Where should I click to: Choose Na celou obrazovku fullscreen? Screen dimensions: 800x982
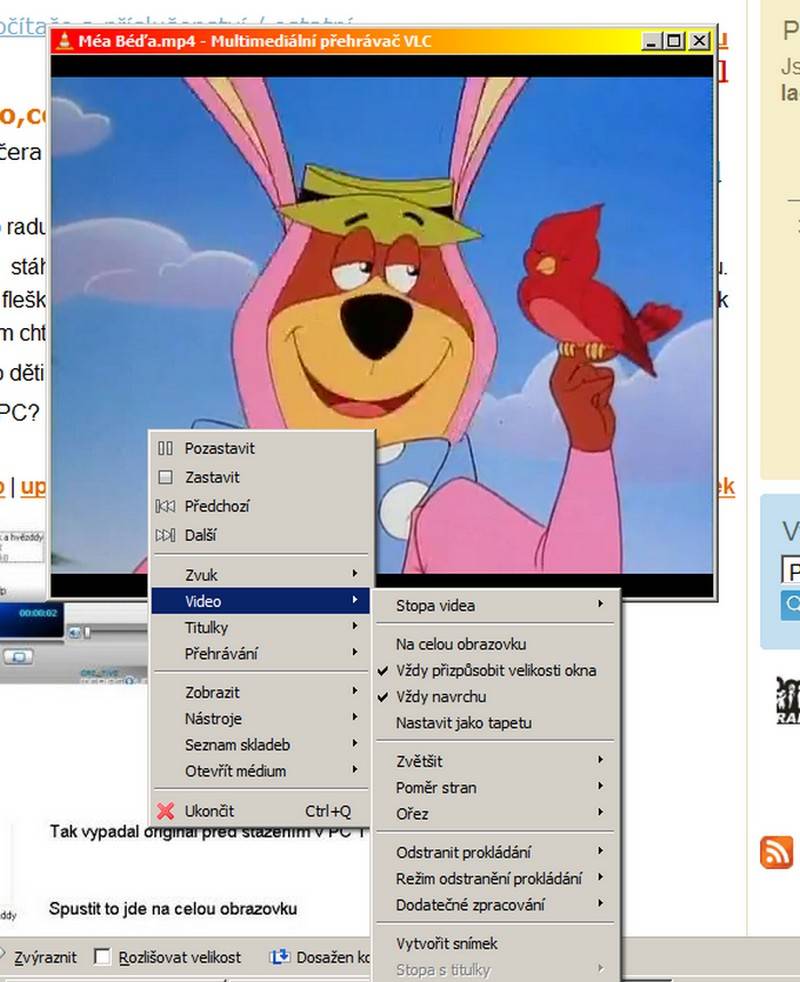pyautogui.click(x=495, y=644)
